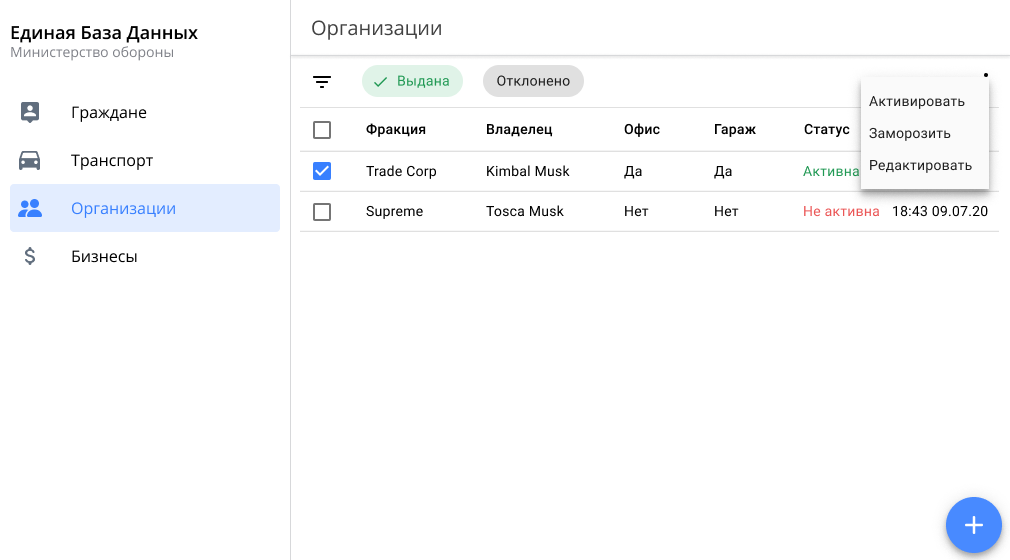Screen dimensions: 1010x560
Task: Check the Supreme row checkbox
Action: coord(322,211)
